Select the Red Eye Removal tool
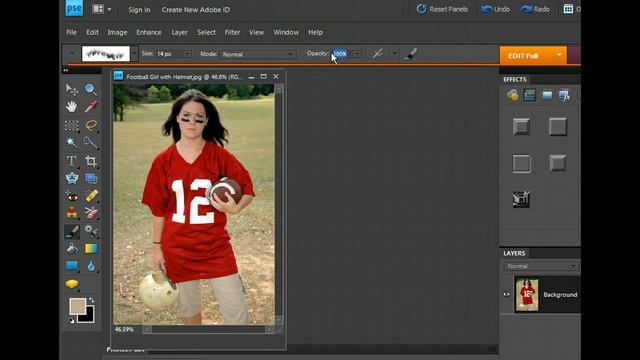The width and height of the screenshot is (640, 360). [x=71, y=197]
